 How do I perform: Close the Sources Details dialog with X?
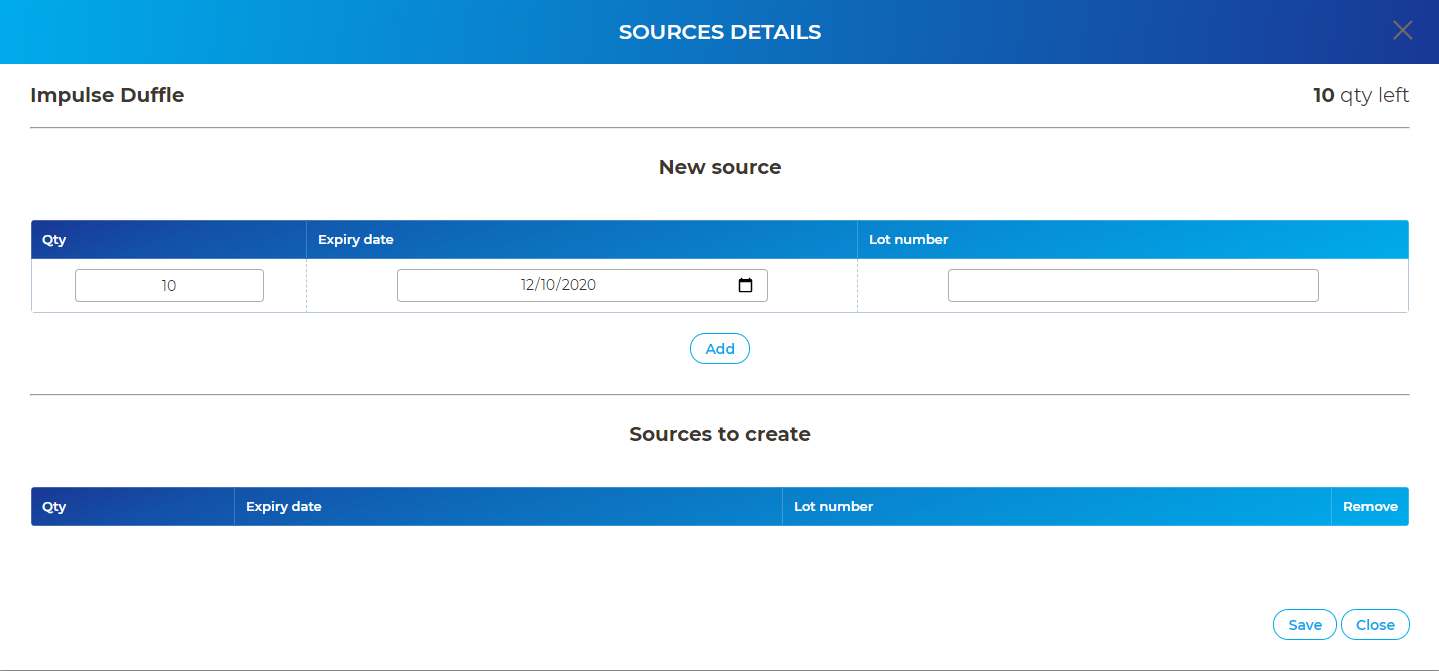coord(1402,30)
